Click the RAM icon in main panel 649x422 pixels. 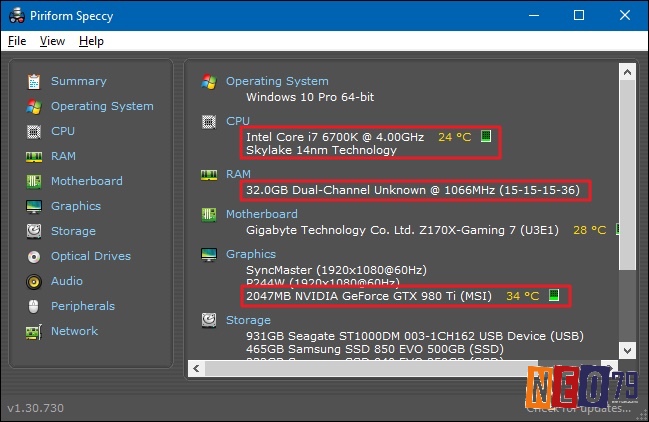click(x=209, y=175)
